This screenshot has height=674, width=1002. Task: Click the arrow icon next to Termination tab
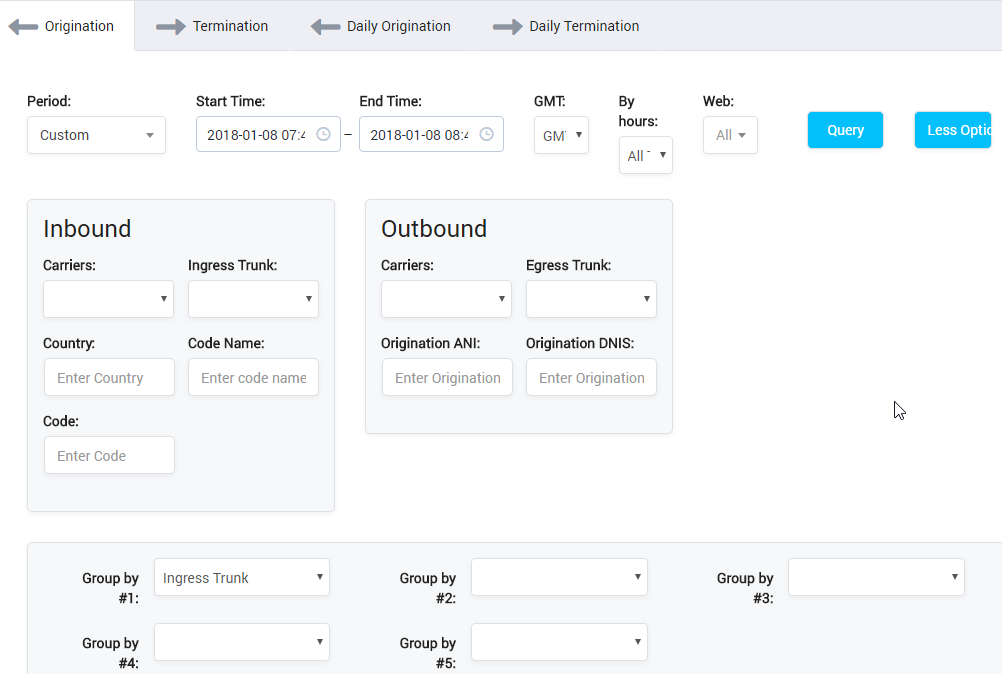click(x=168, y=27)
